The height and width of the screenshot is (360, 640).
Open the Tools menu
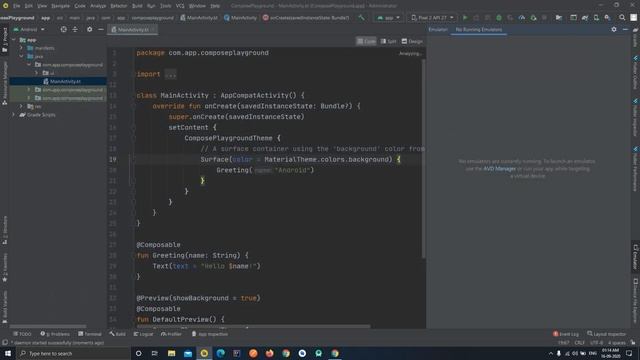[165, 6]
